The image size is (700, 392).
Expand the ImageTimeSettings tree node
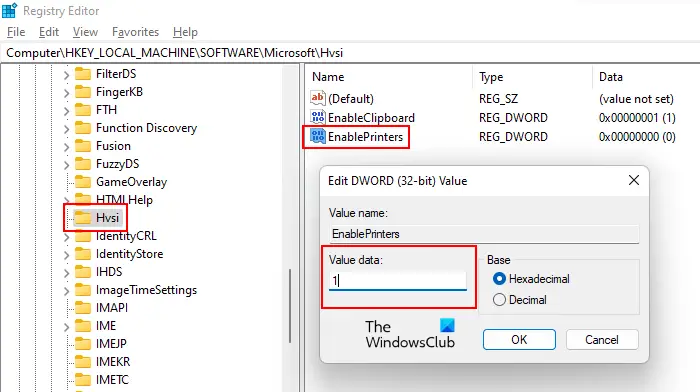pos(66,291)
